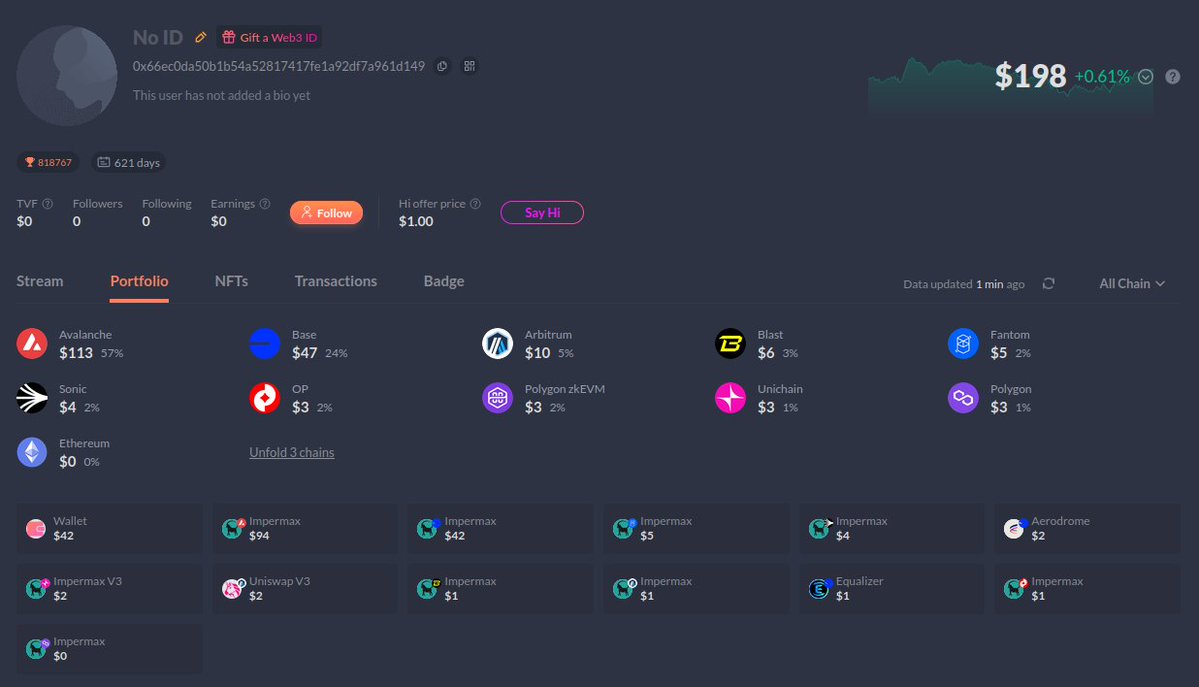The height and width of the screenshot is (687, 1199).
Task: Click the help icon beside net worth
Action: 1172,77
